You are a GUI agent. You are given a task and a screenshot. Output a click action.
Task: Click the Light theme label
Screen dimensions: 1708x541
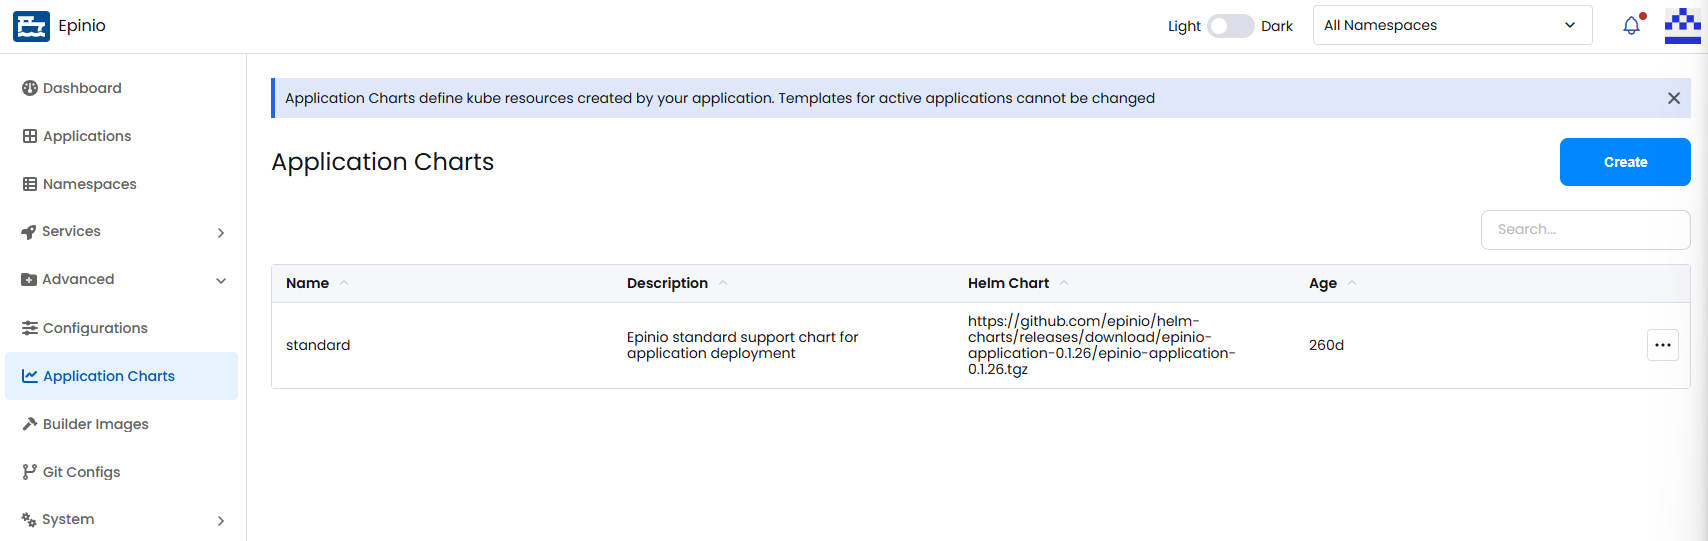(1184, 26)
